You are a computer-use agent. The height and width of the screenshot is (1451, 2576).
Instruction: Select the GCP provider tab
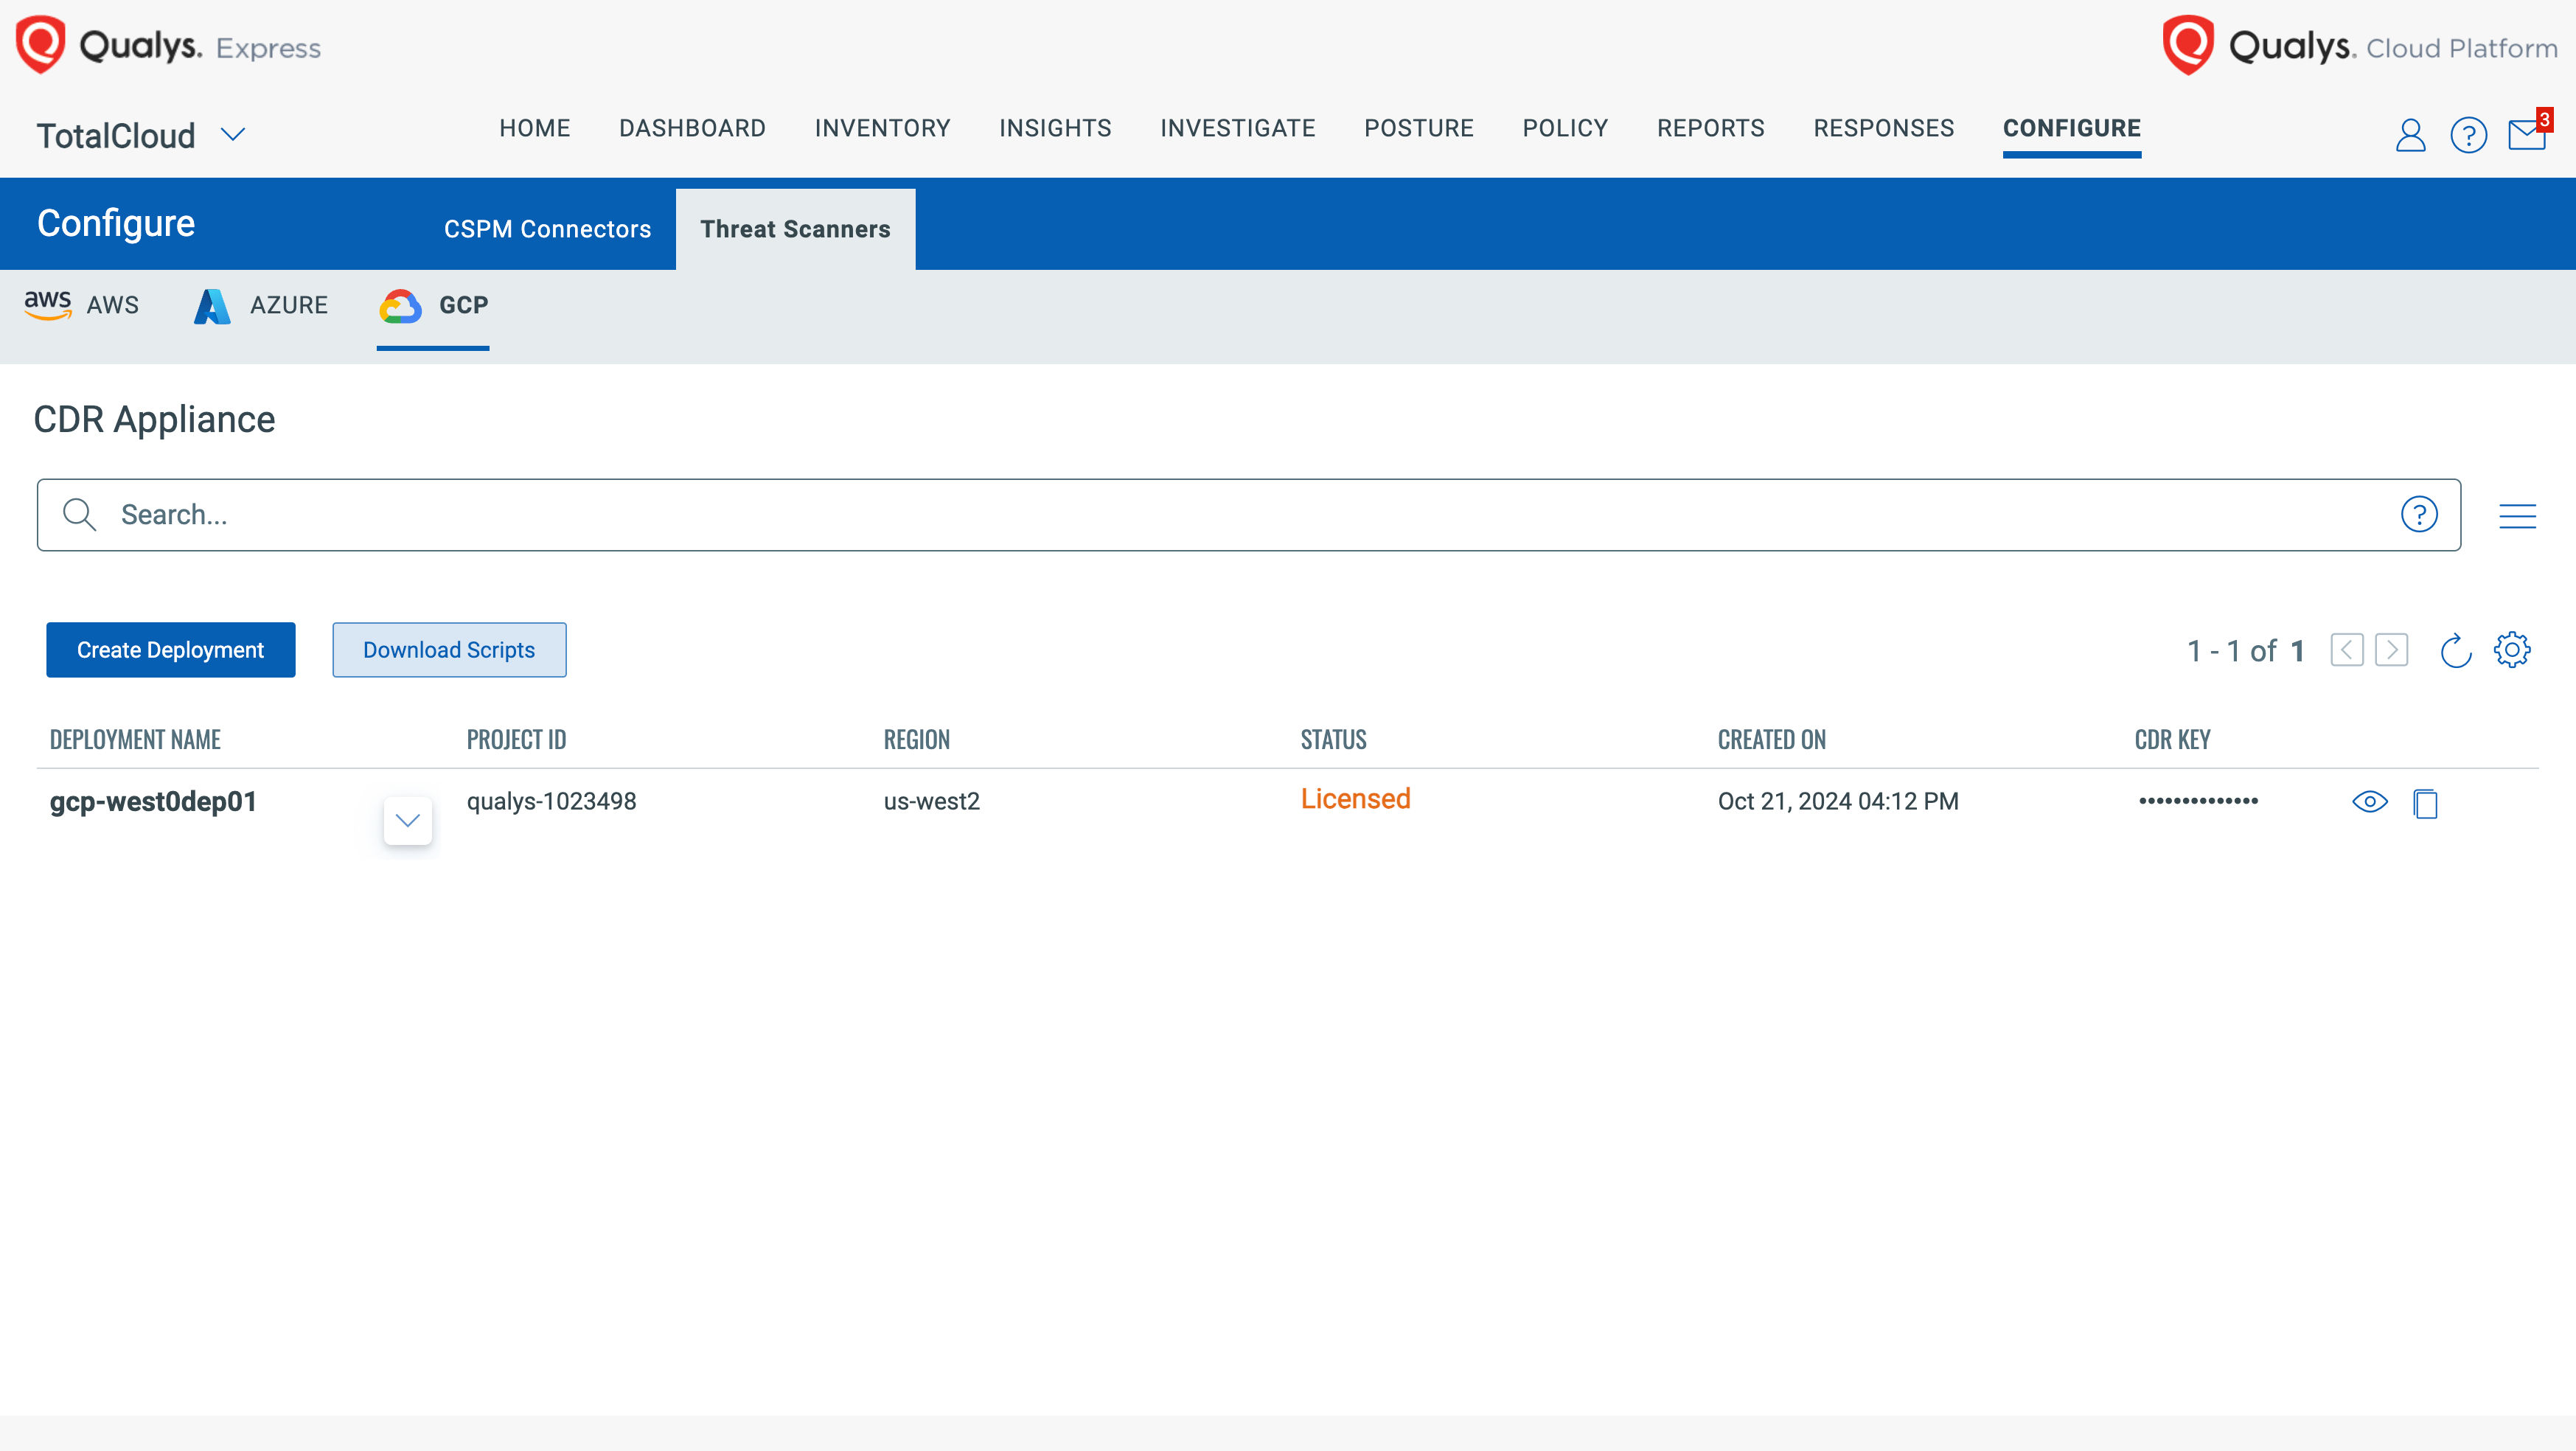(433, 305)
